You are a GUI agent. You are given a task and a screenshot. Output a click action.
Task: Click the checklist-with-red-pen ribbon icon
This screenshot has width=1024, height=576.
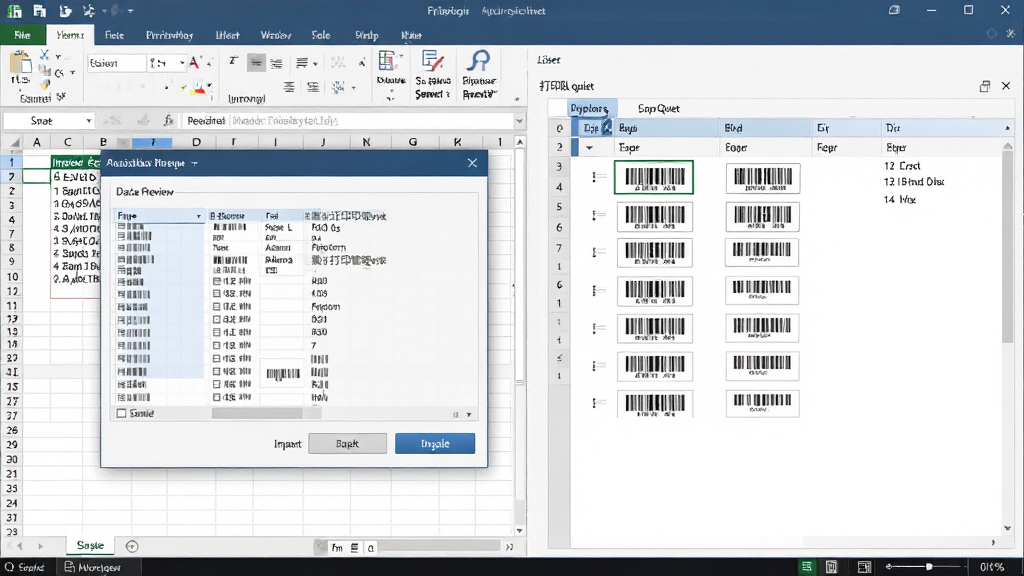[x=432, y=62]
